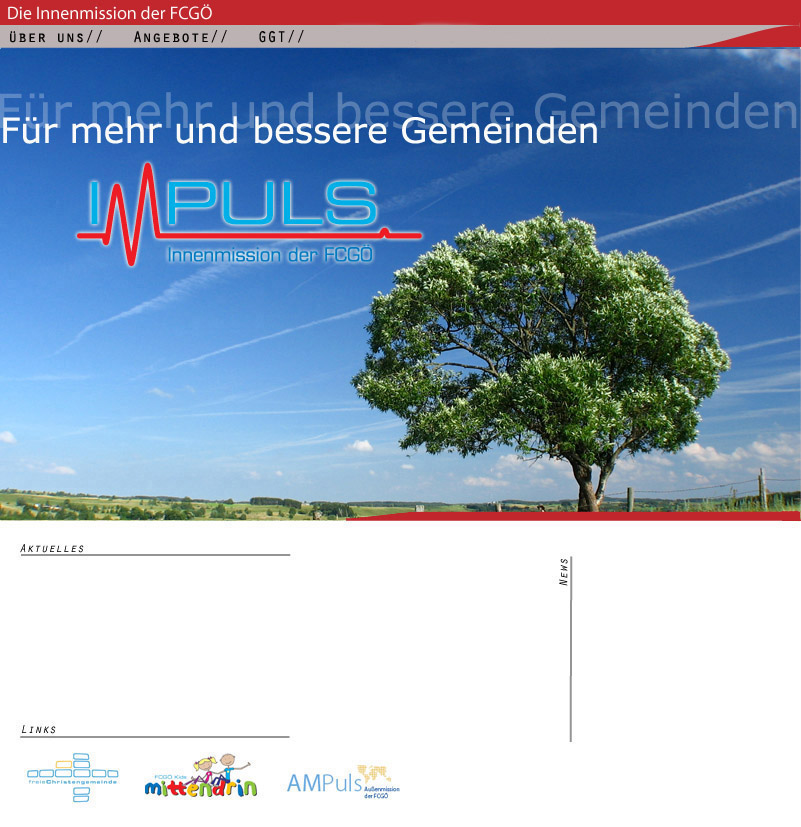Viewport: 801px width, 827px height.
Task: Open the FCGÖ Kids mittendrin logo link
Action: [200, 777]
